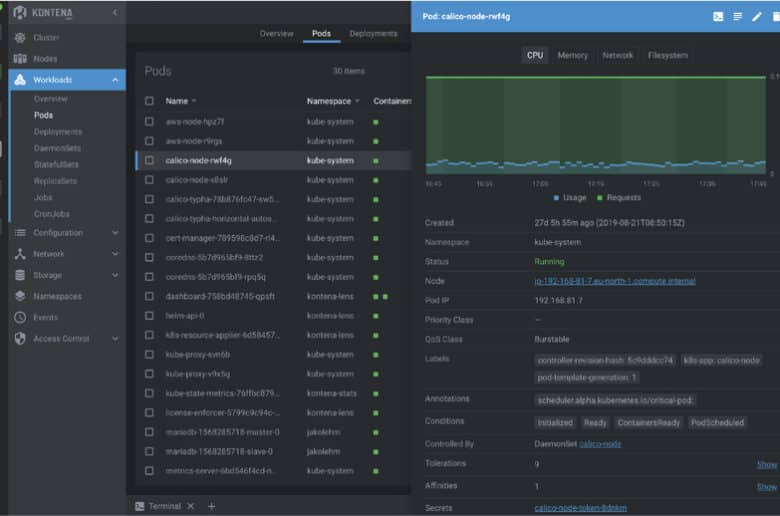The width and height of the screenshot is (780, 516).
Task: Open the Cluster section icon
Action: coord(20,37)
